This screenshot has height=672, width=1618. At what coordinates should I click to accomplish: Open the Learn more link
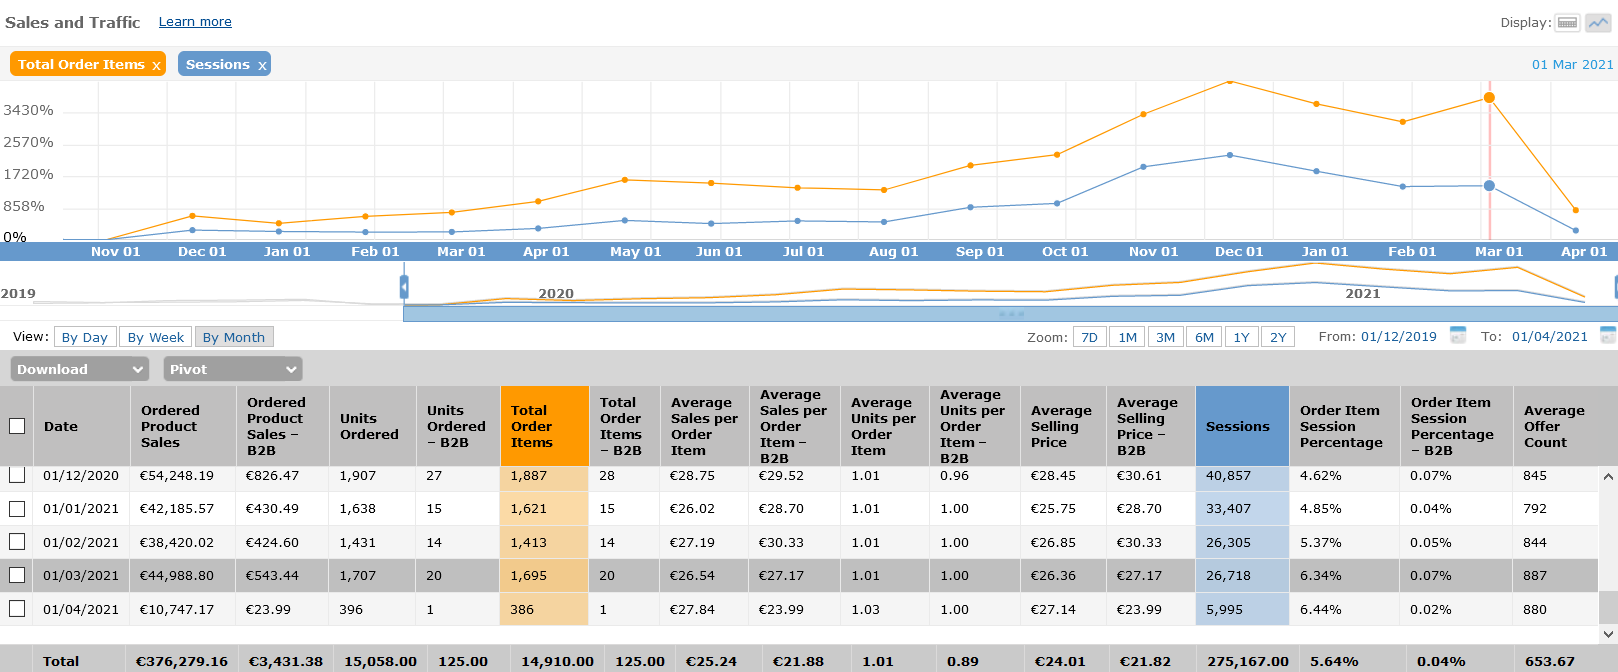coord(195,22)
